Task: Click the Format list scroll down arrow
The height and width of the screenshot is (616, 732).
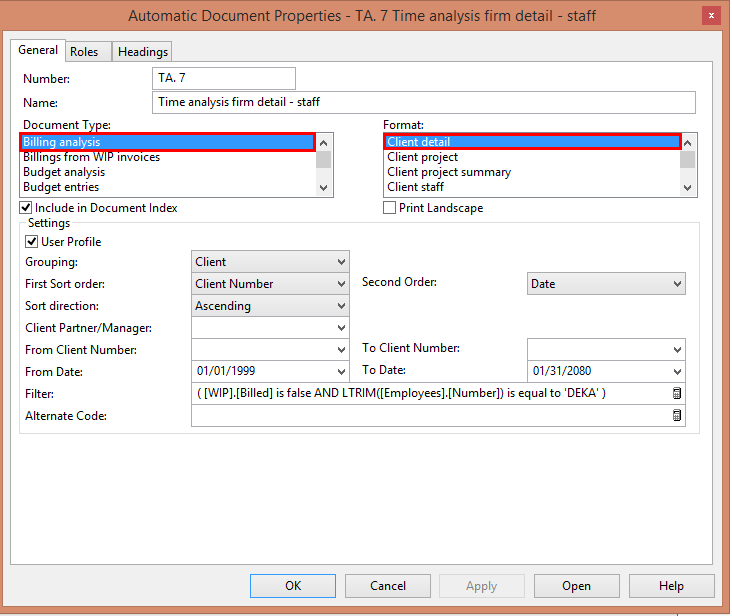Action: pyautogui.click(x=688, y=188)
